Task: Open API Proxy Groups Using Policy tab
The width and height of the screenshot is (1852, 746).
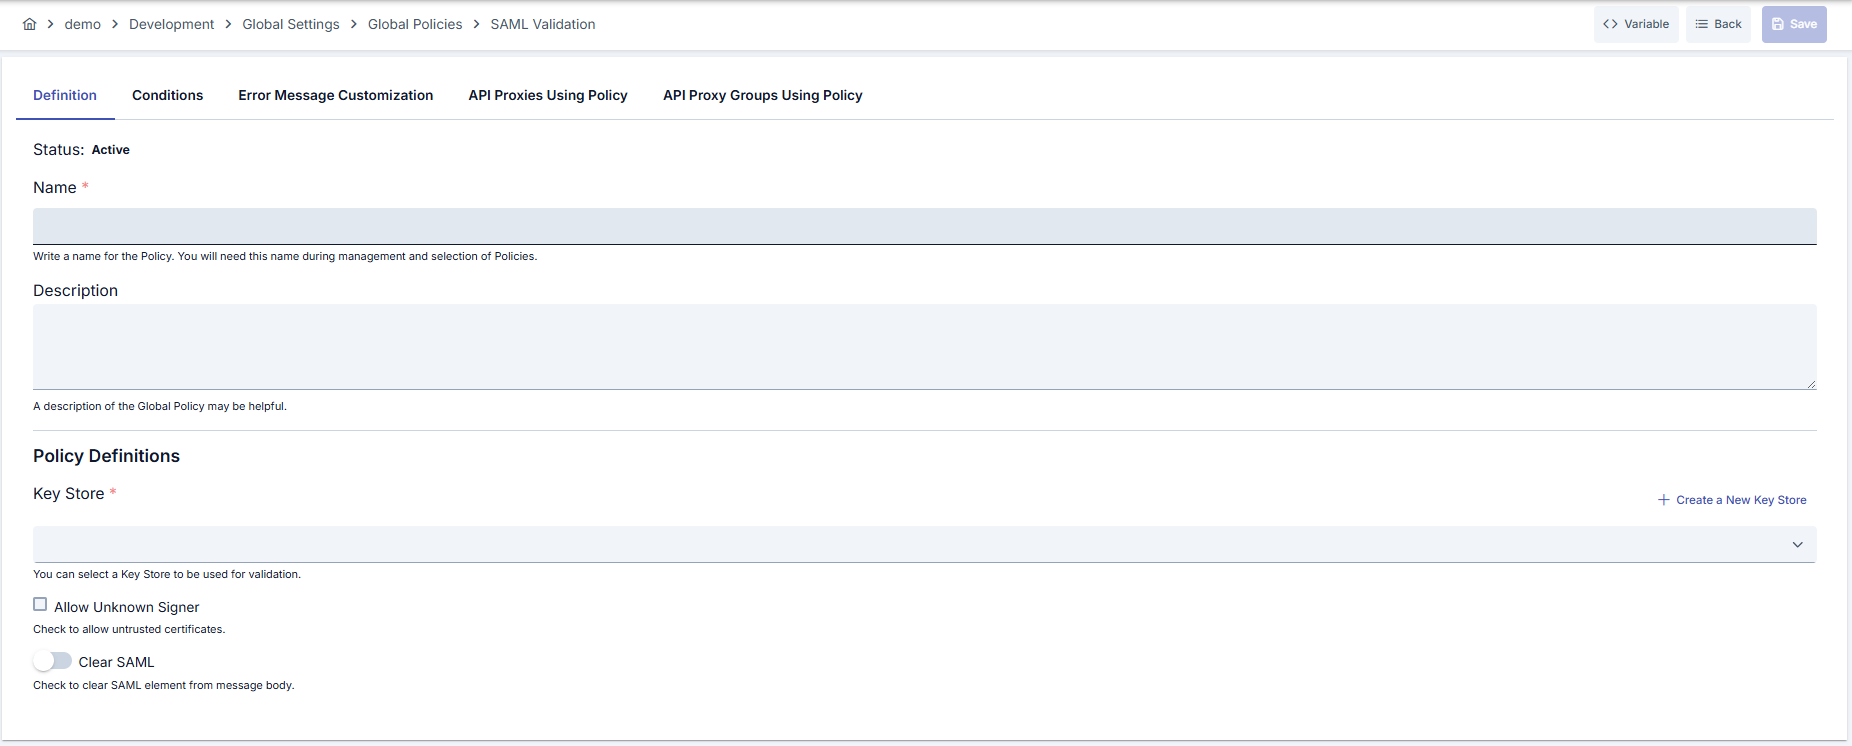Action: [763, 95]
